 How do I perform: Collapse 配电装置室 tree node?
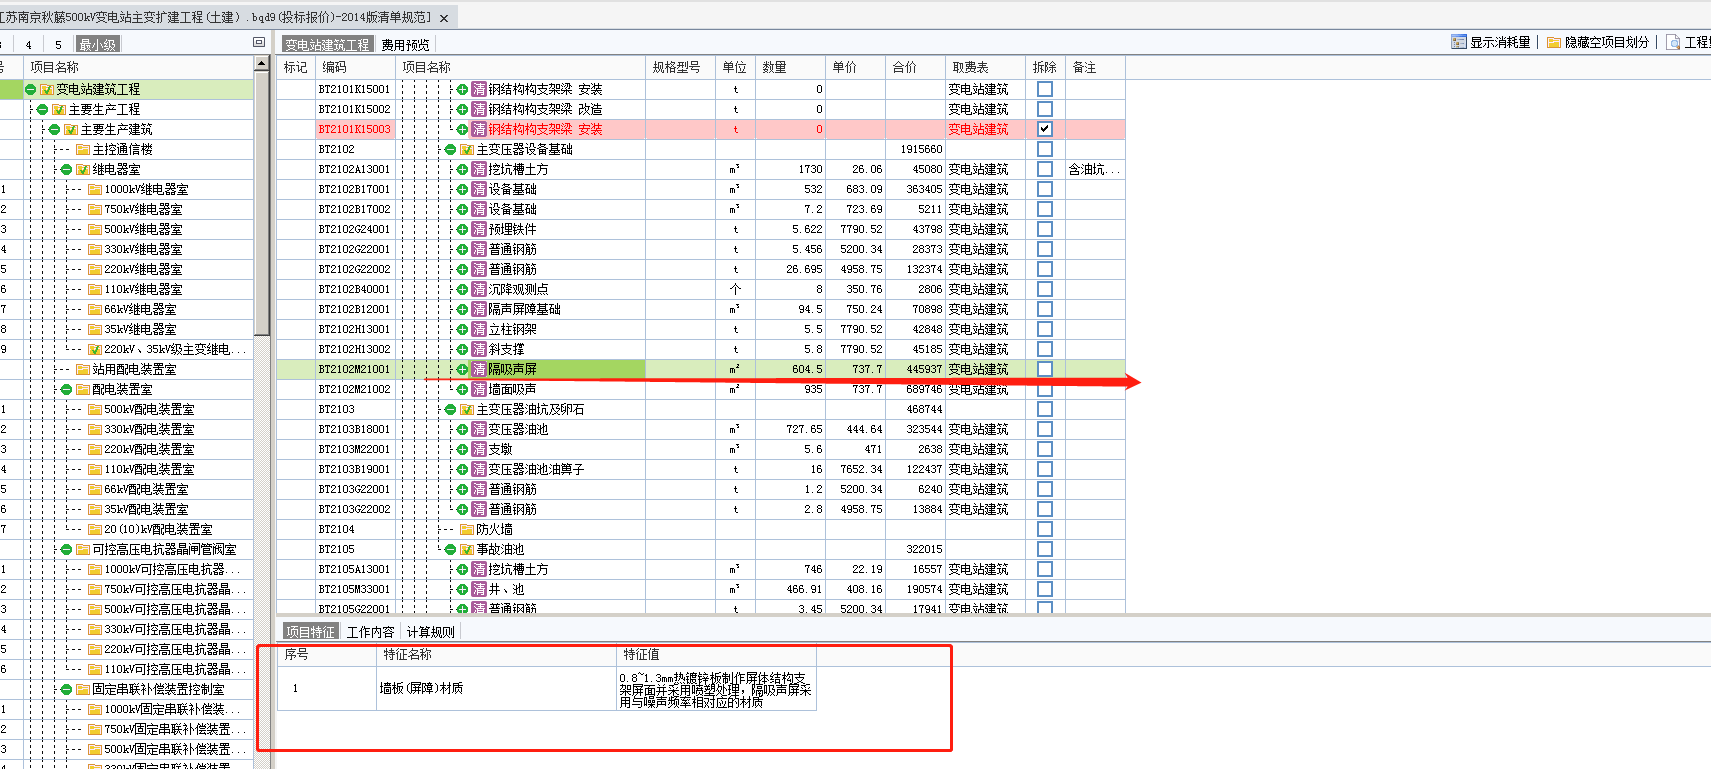point(67,389)
